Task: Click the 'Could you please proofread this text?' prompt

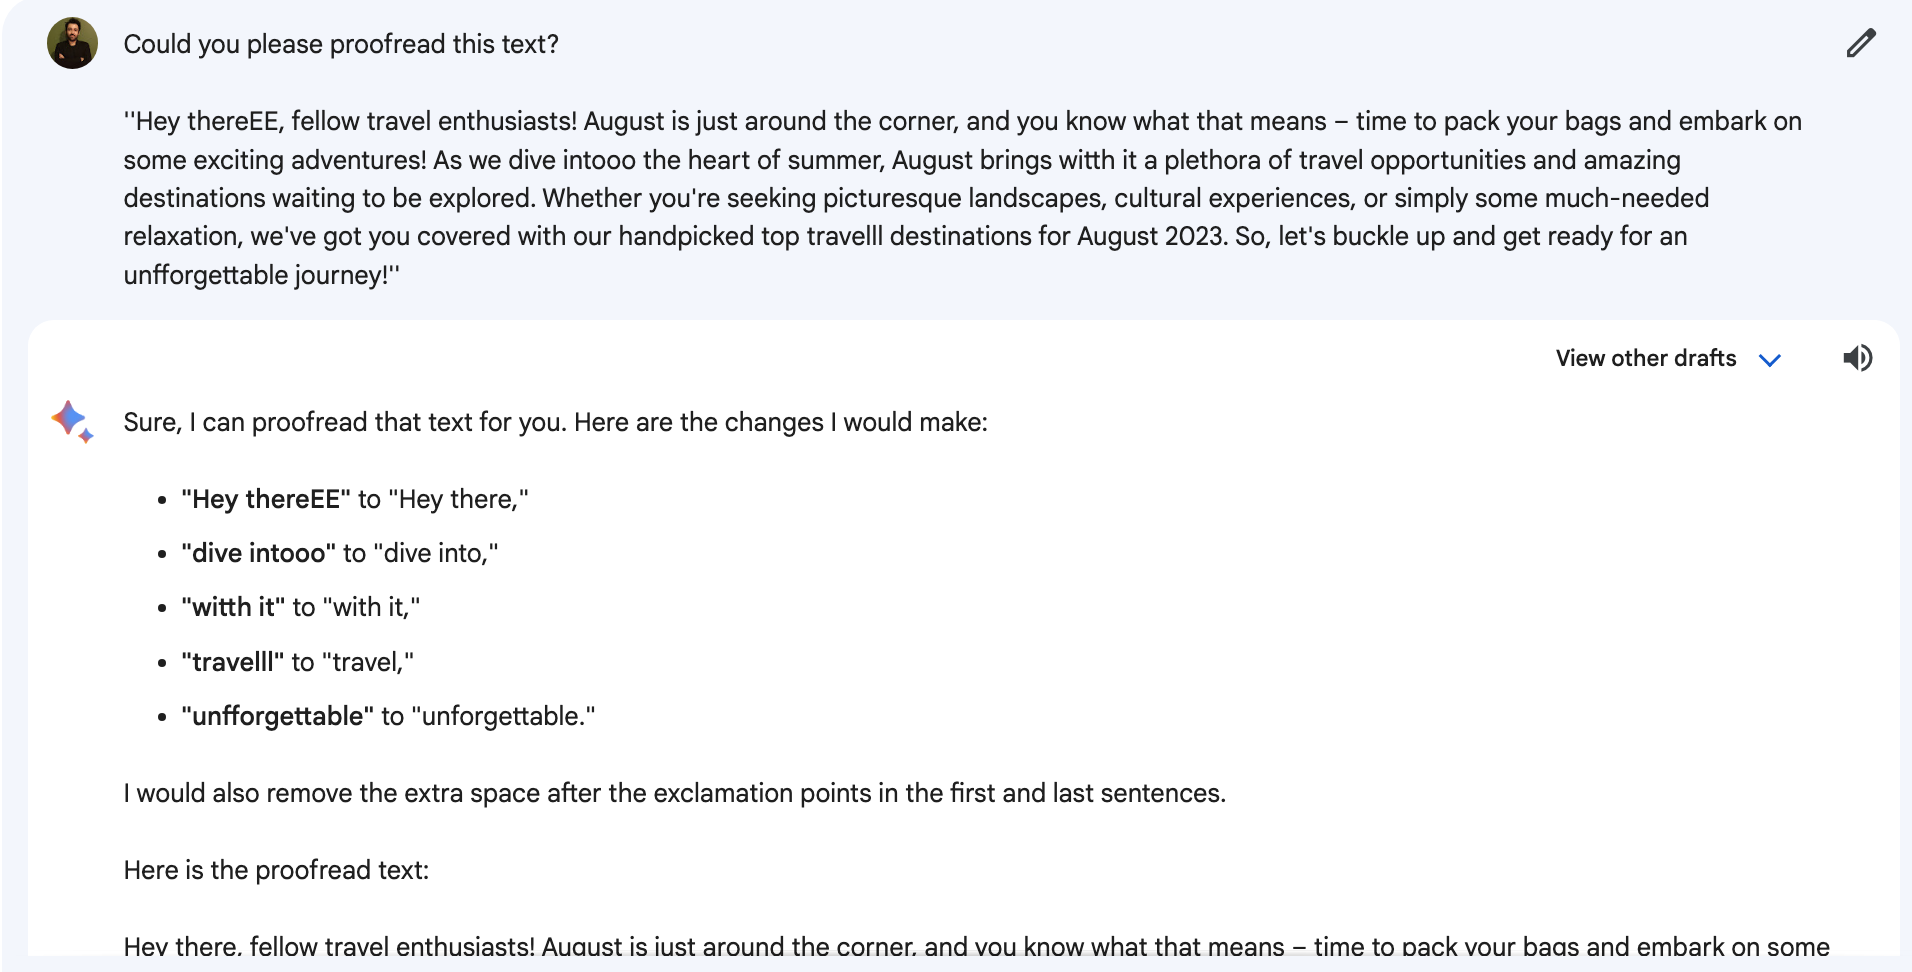Action: click(x=341, y=44)
